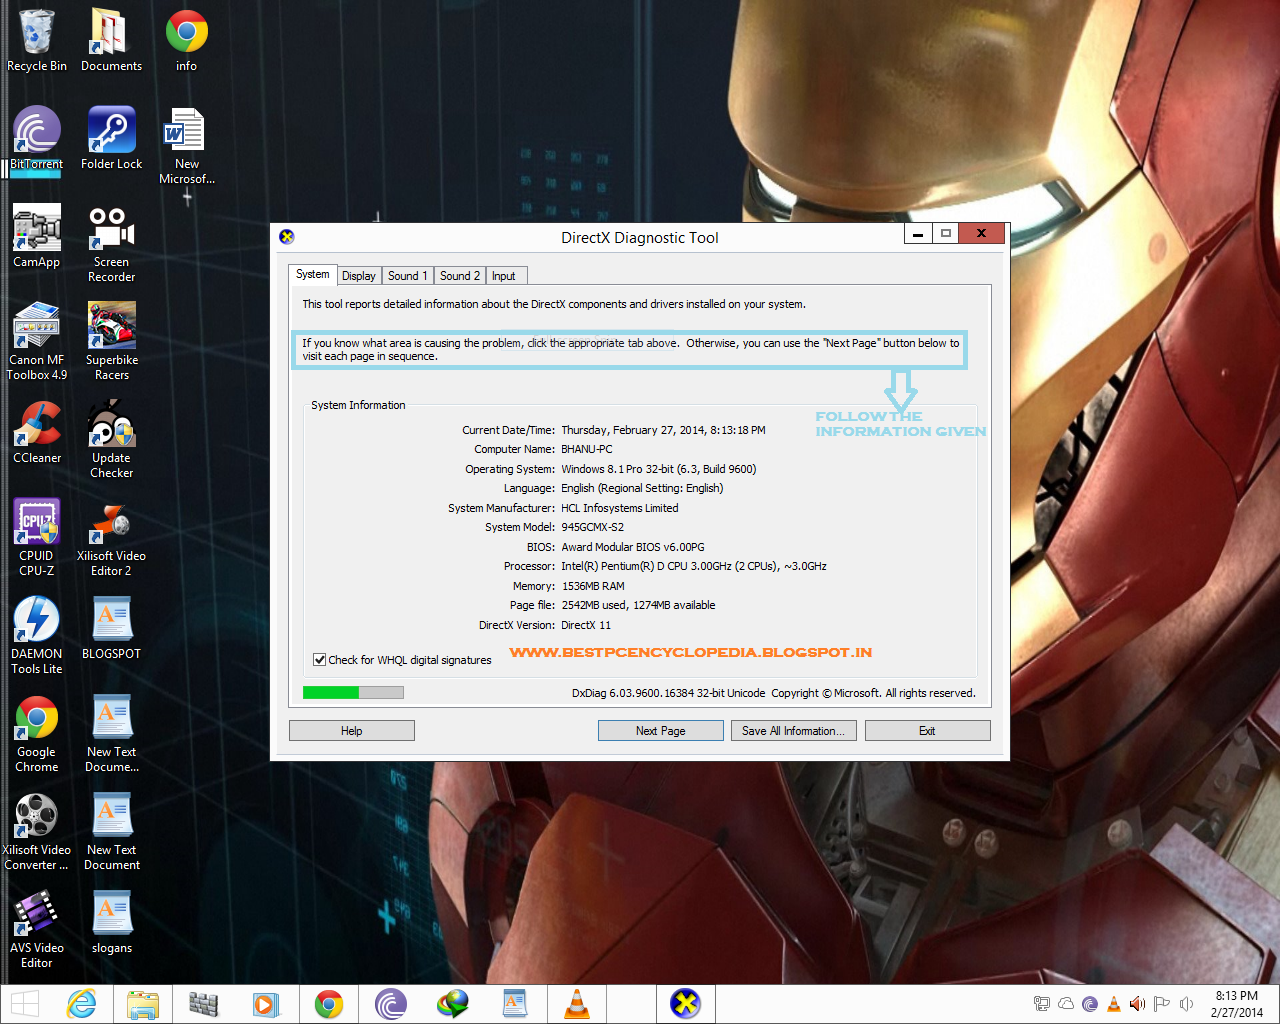Viewport: 1280px width, 1024px height.
Task: Open the Google Chrome desktop shortcut
Action: click(x=37, y=734)
